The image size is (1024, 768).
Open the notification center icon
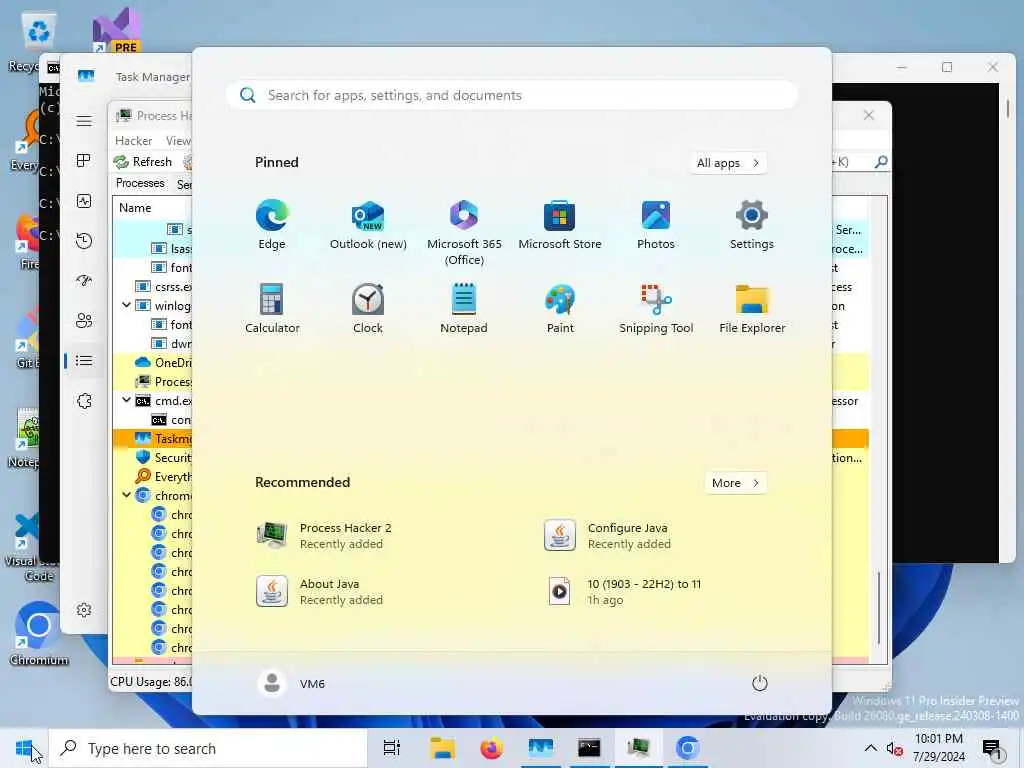click(x=993, y=748)
